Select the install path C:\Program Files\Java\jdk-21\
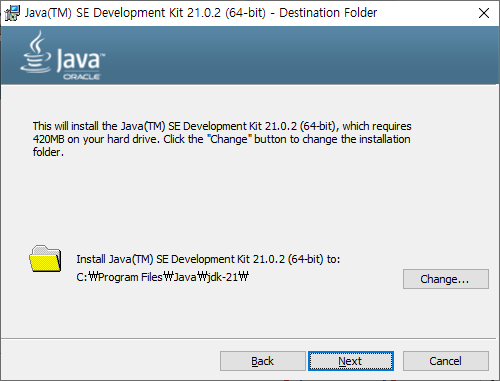The image size is (500, 381). 162,277
